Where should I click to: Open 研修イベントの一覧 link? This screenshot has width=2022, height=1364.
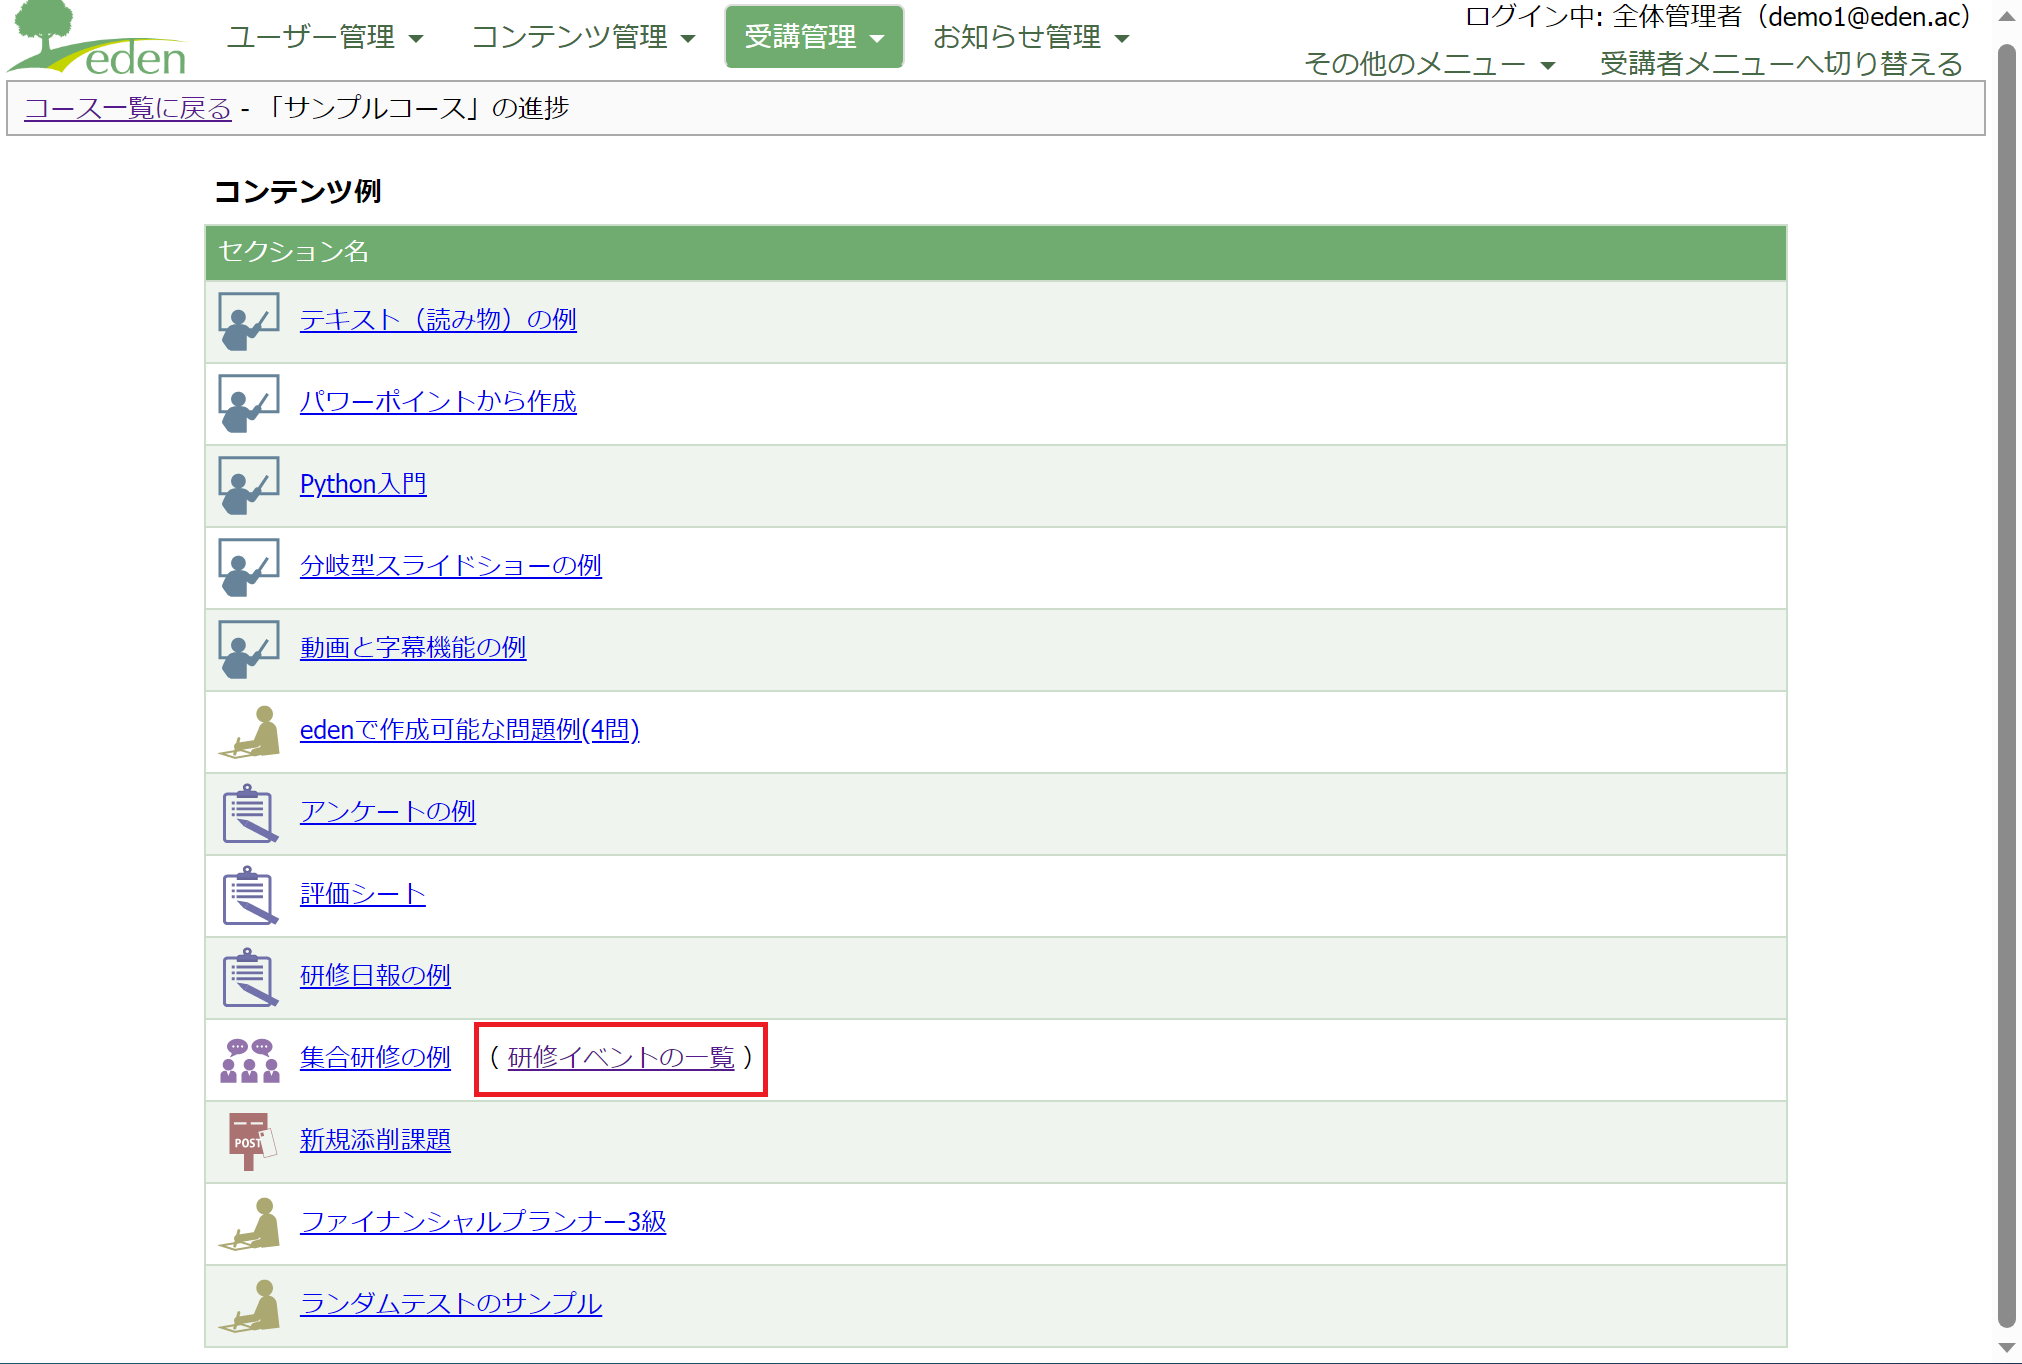point(620,1058)
